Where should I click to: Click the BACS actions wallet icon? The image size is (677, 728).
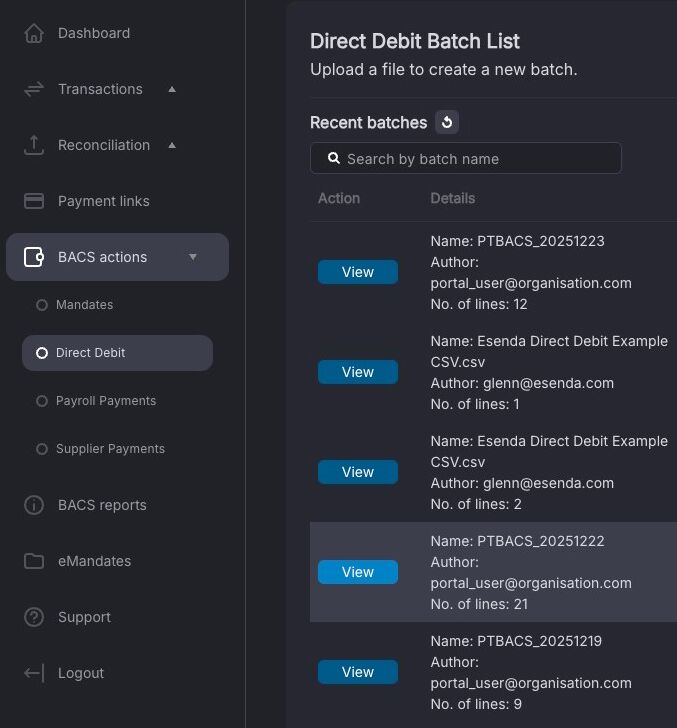coord(34,257)
